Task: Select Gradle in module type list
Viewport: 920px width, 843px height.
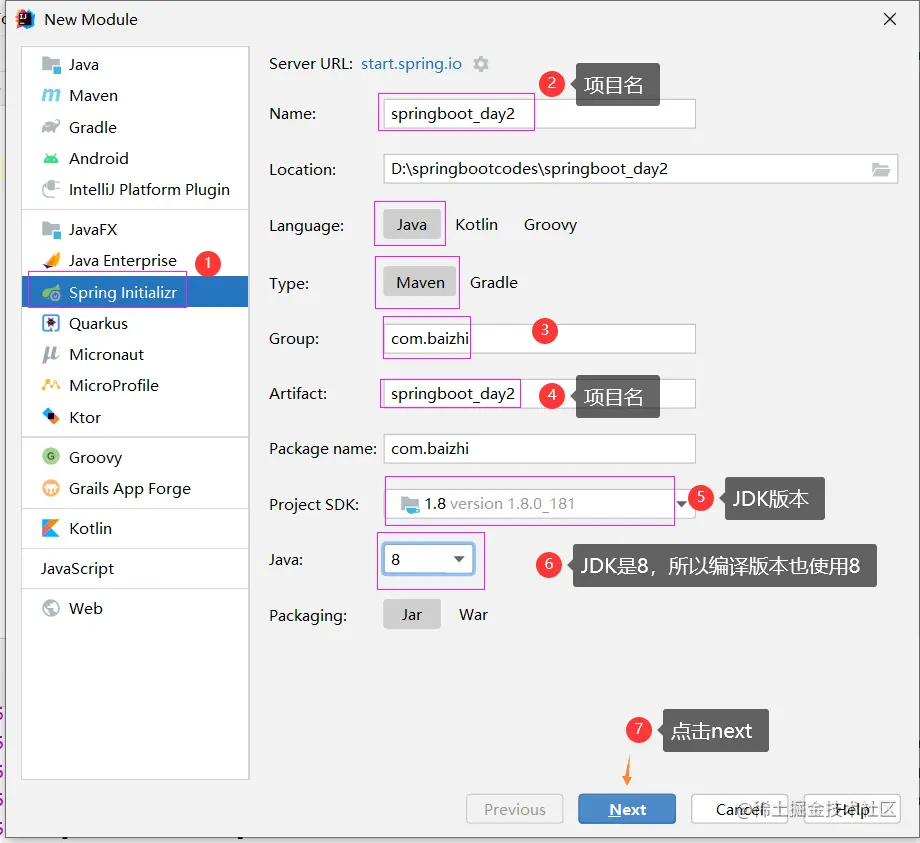Action: [x=135, y=127]
